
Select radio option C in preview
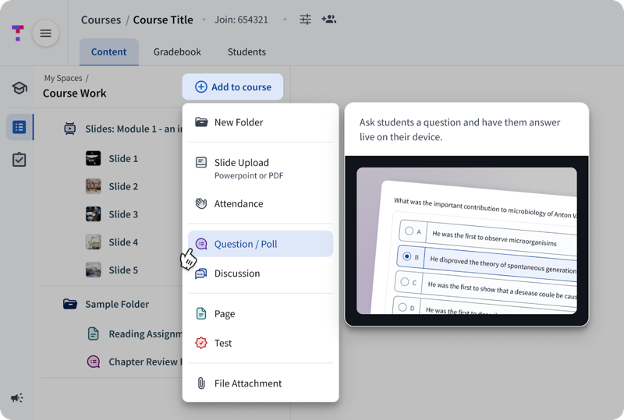coord(405,281)
